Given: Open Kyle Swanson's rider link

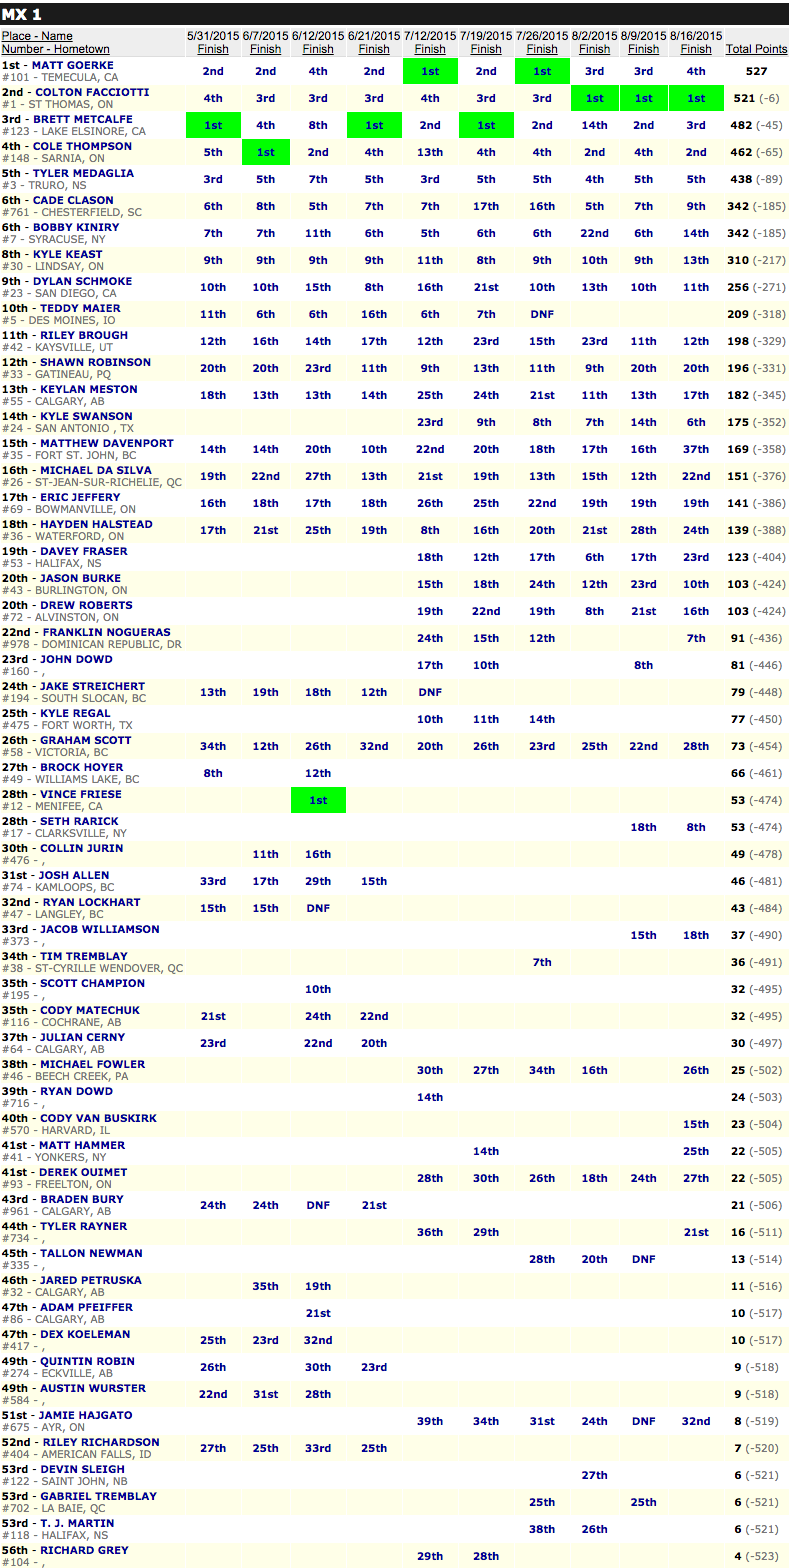Looking at the screenshot, I should pyautogui.click(x=86, y=416).
